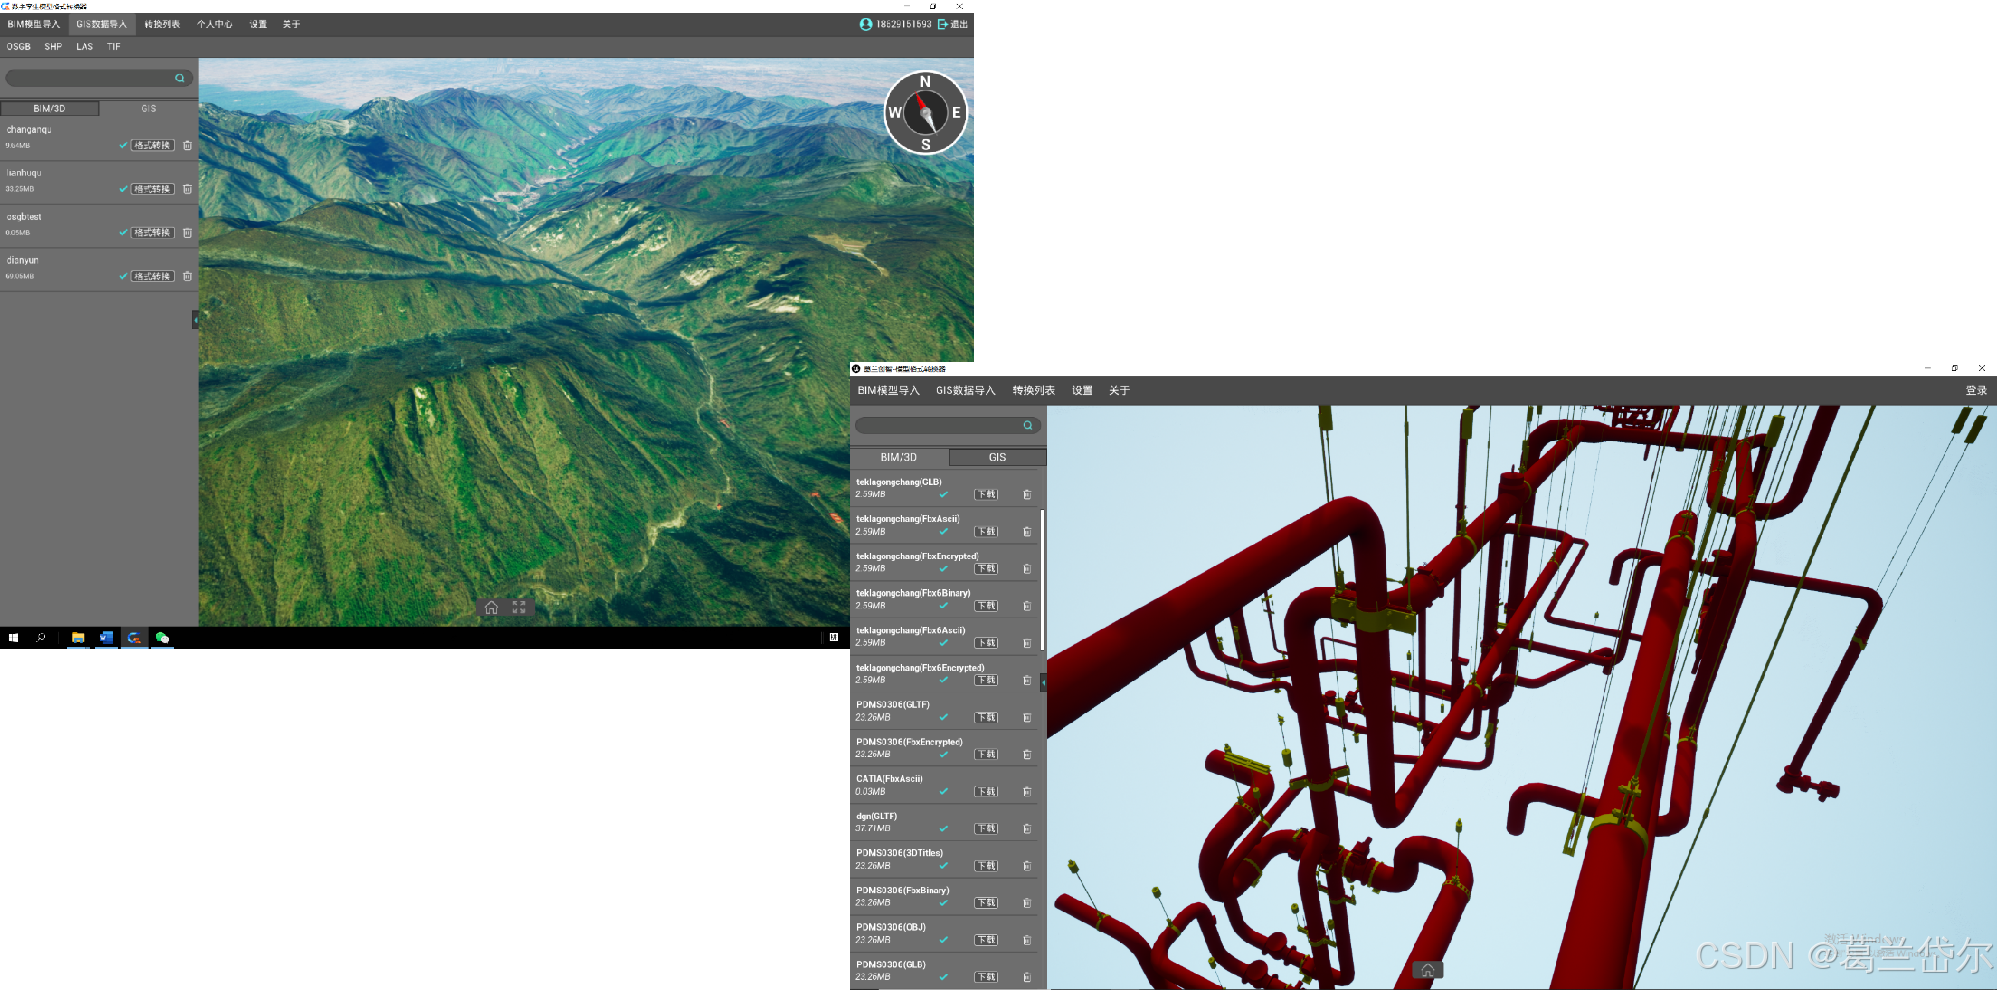Click 登录 in the pipe model window
This screenshot has width=1998, height=990.
click(1976, 391)
